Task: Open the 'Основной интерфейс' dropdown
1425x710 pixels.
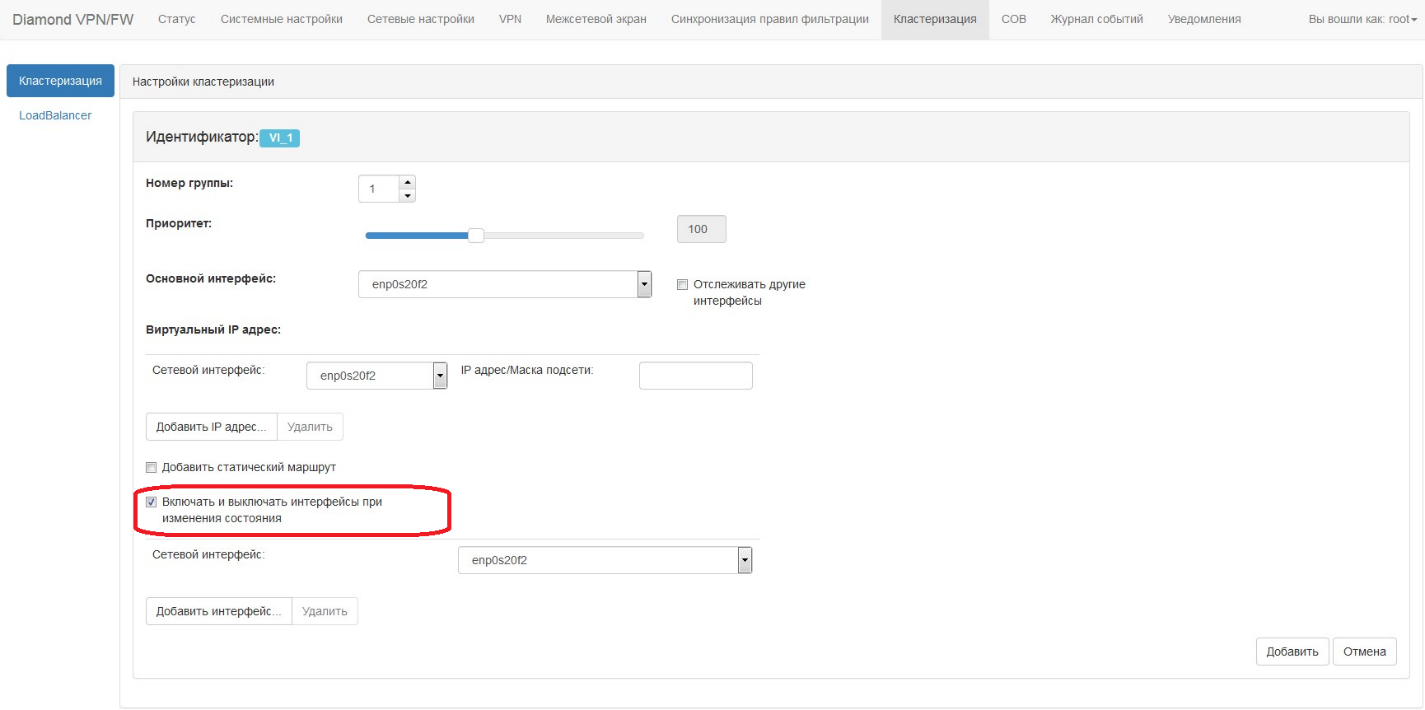Action: pos(505,284)
